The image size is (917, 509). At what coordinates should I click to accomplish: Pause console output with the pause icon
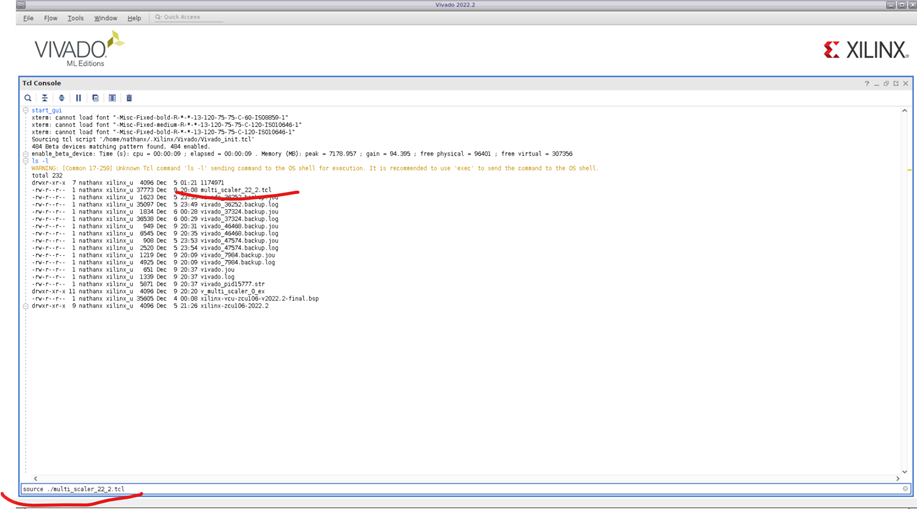click(78, 98)
